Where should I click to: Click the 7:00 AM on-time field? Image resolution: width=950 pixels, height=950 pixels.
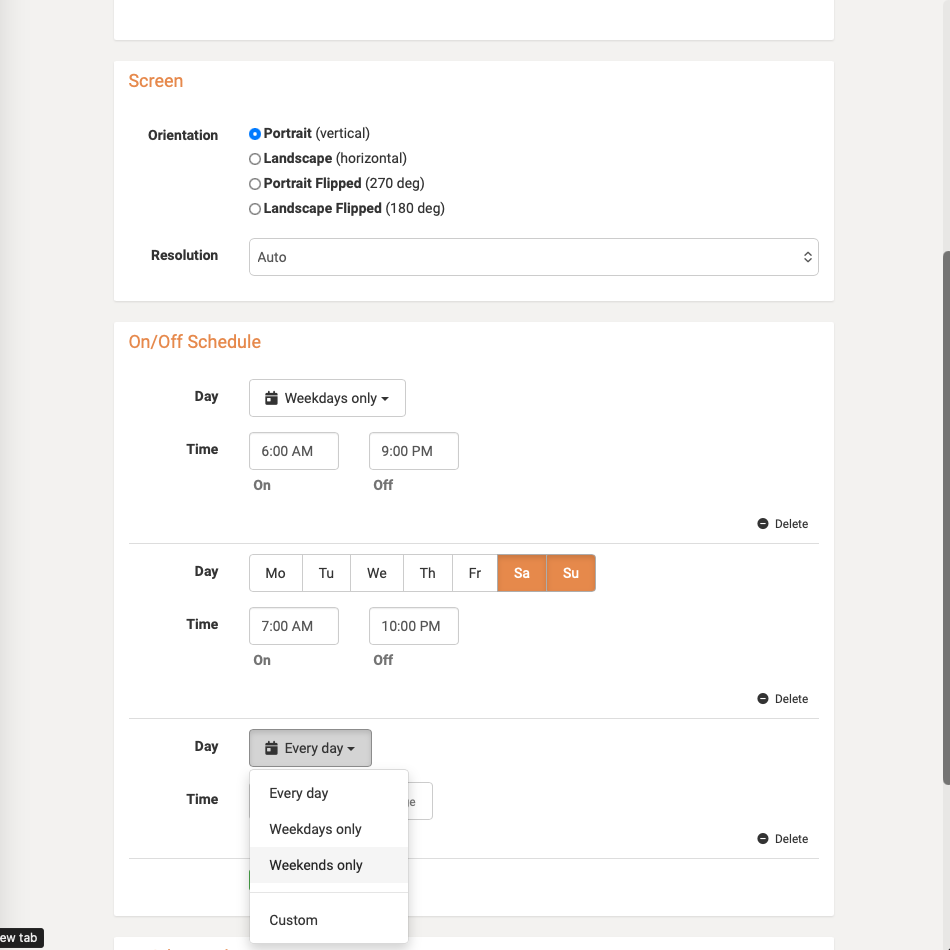[x=293, y=625]
